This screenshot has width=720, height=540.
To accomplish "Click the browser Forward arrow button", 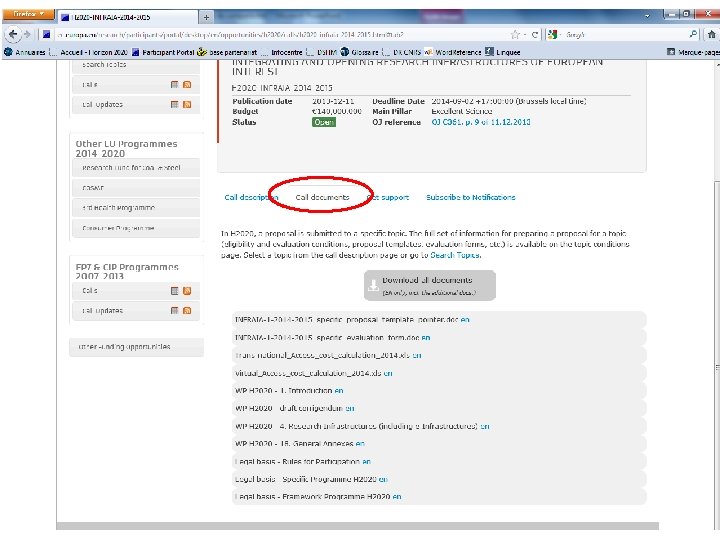I will 27,34.
